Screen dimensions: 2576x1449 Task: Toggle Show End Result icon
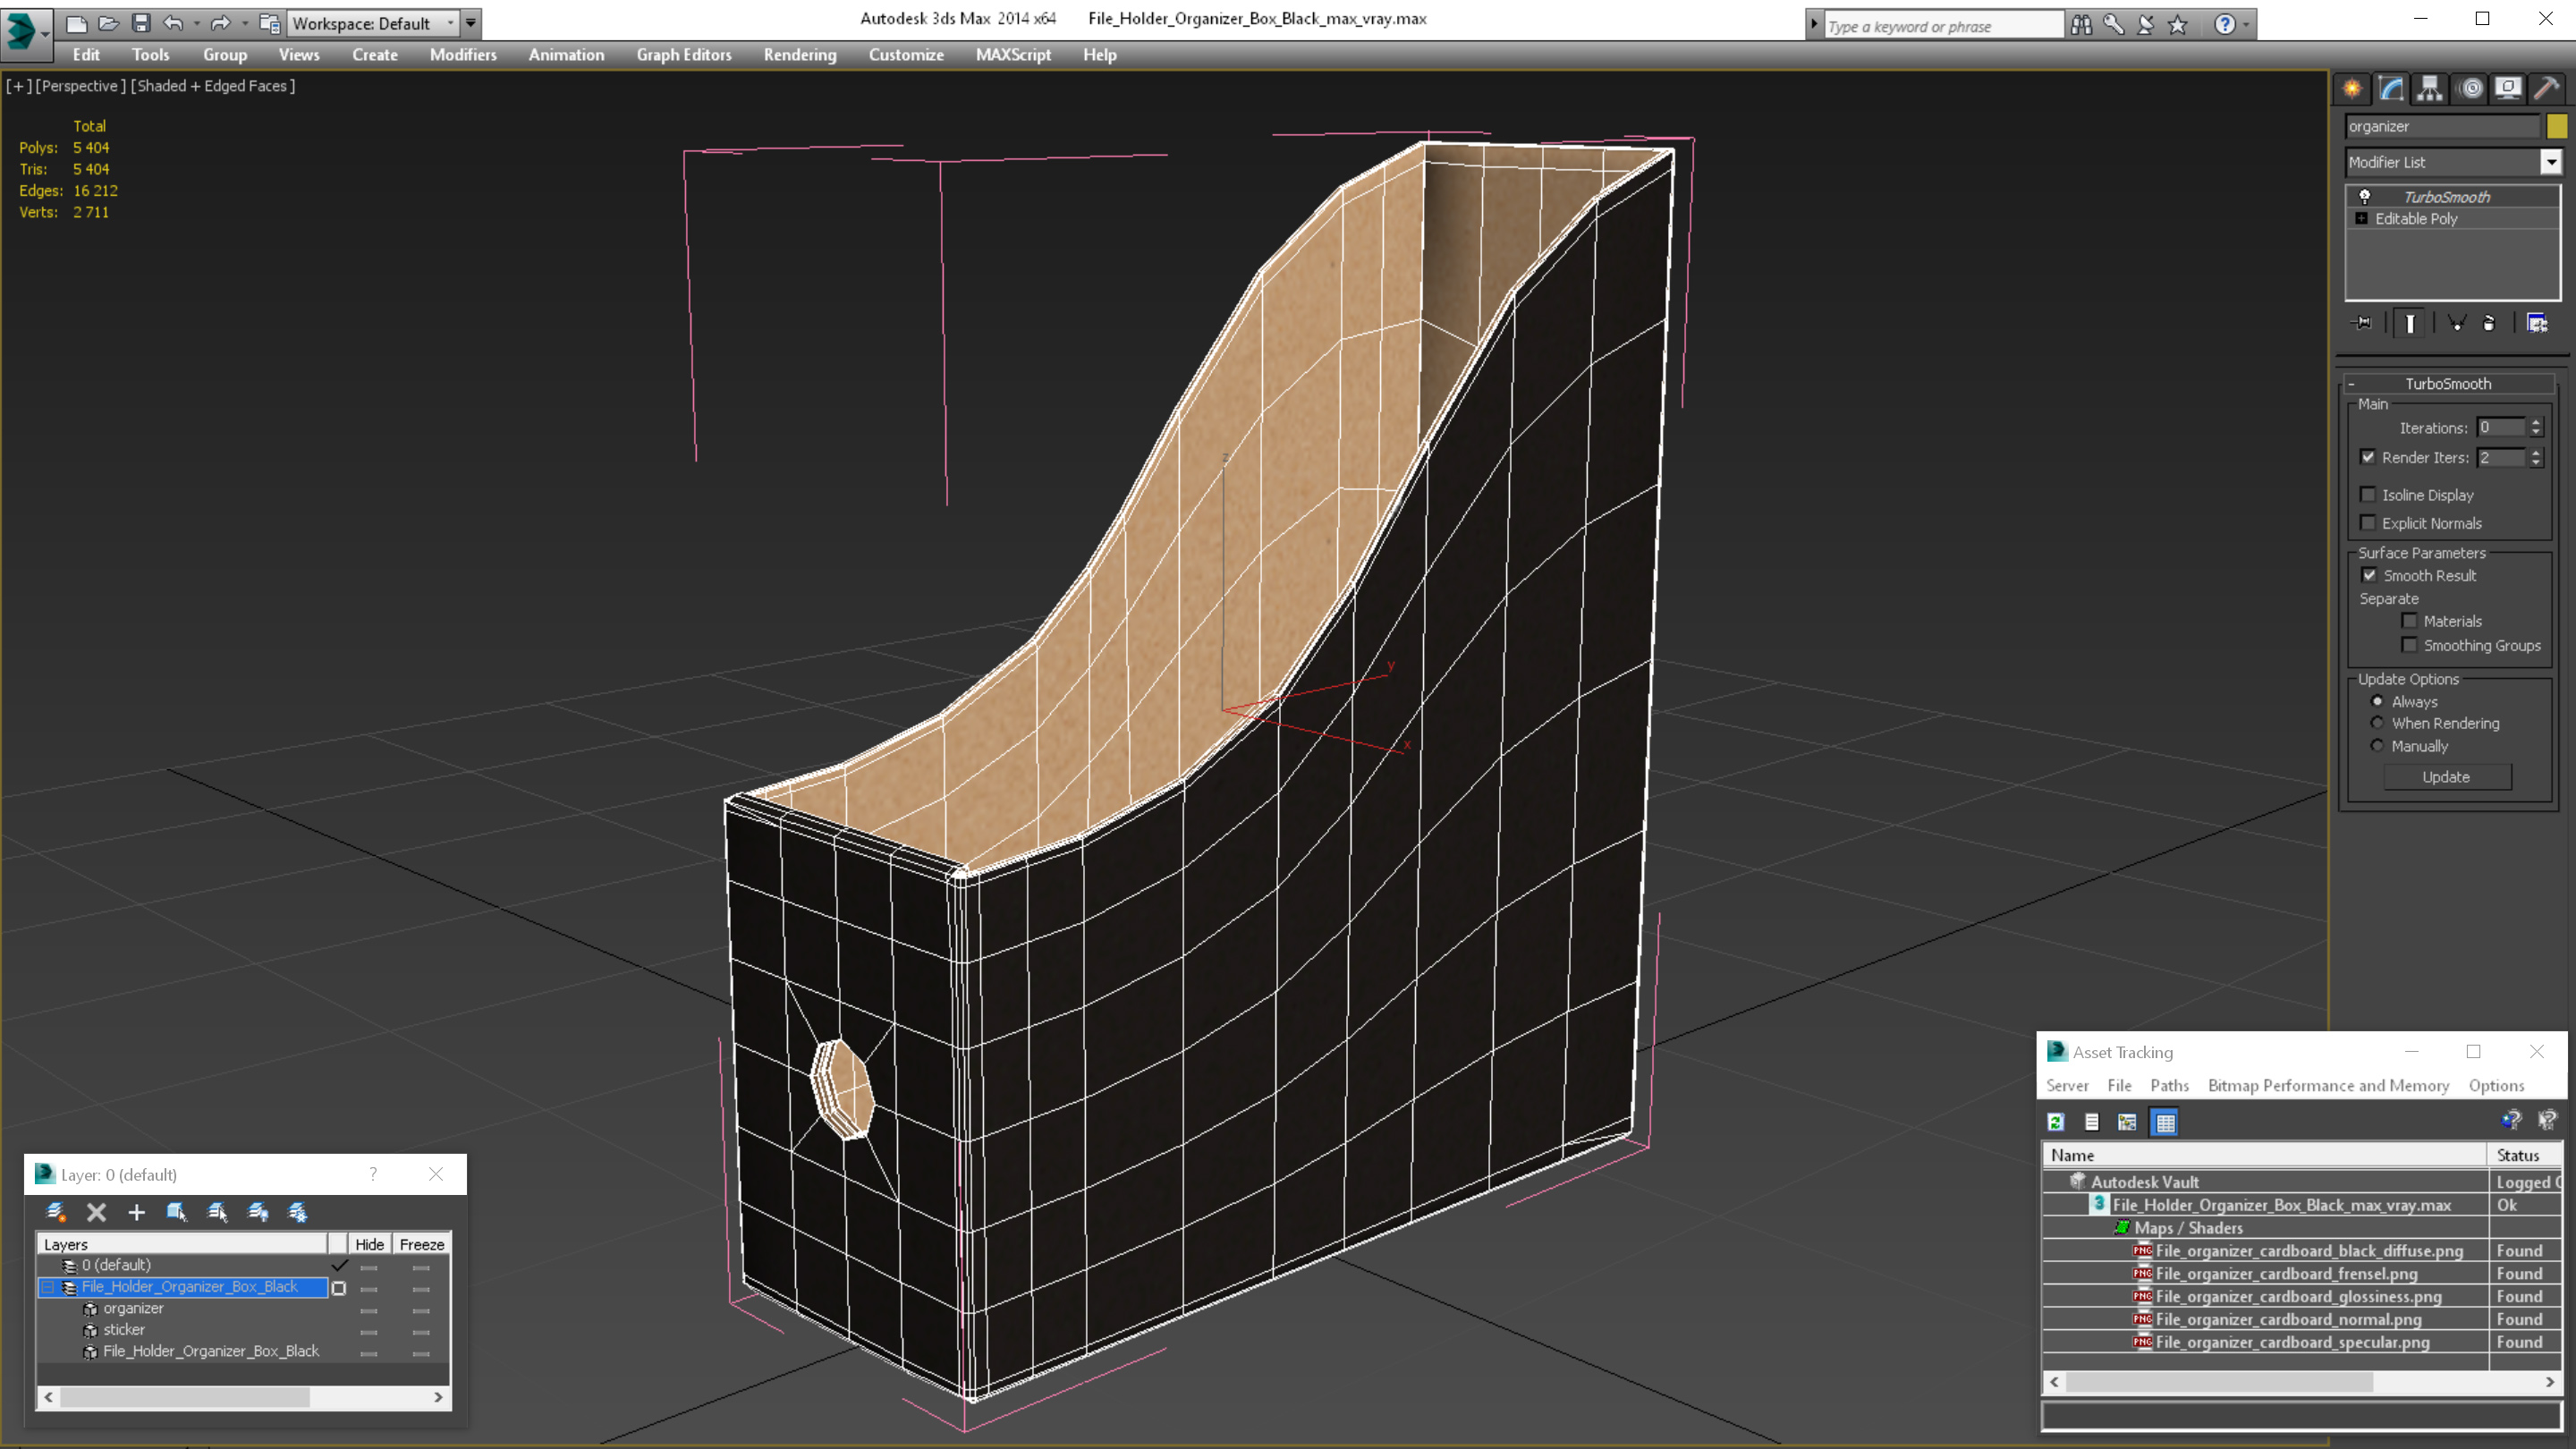point(2410,323)
